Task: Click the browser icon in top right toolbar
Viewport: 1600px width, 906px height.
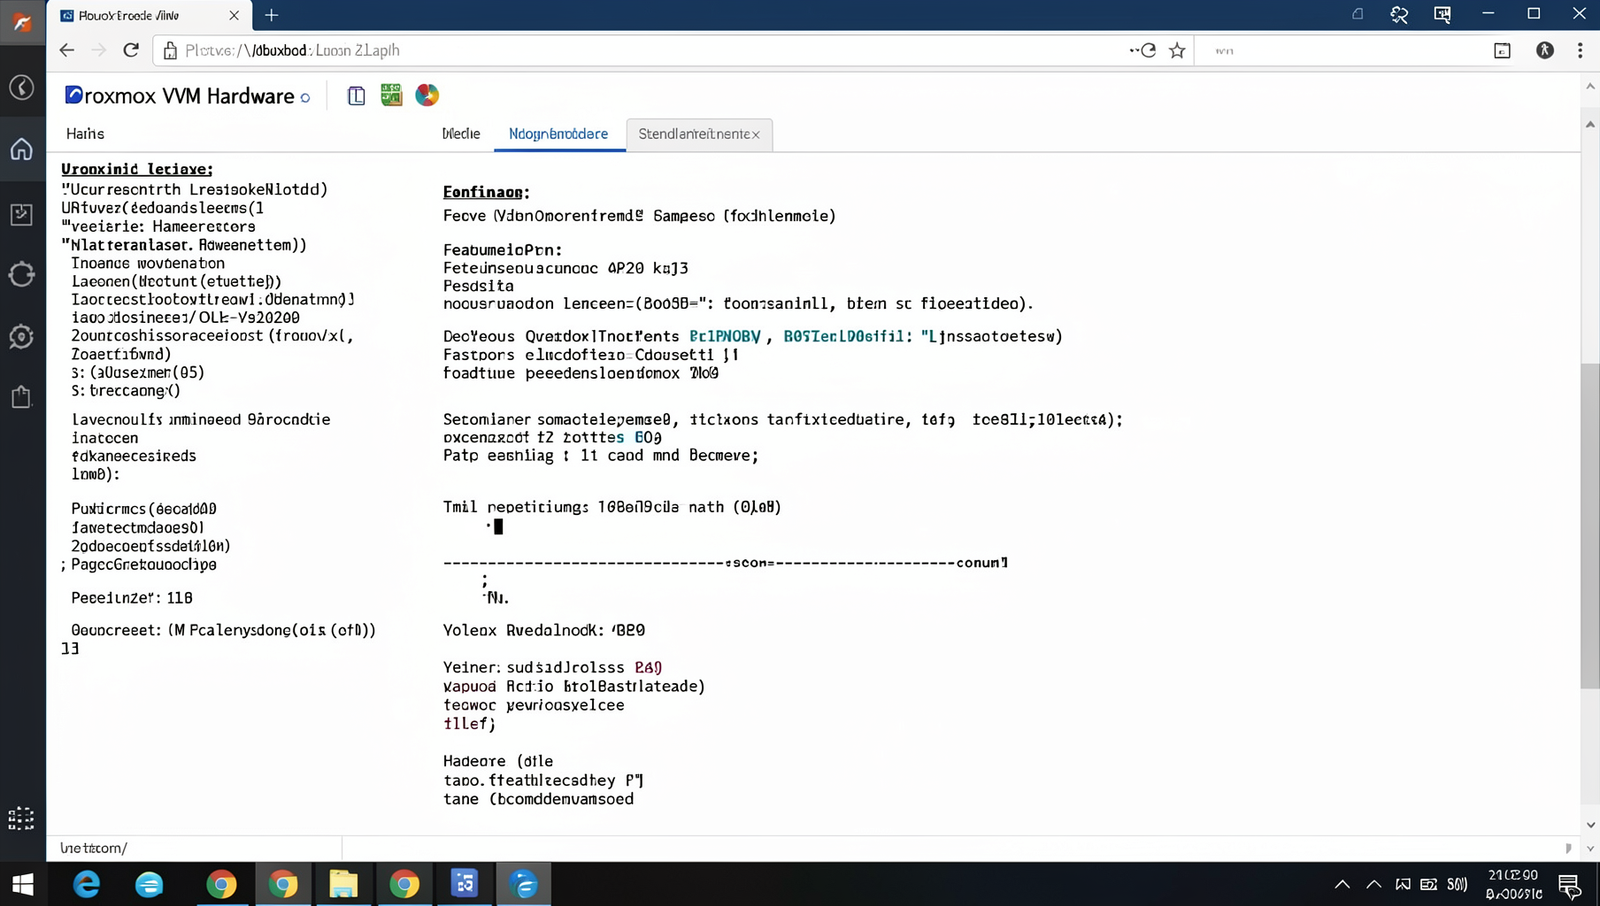Action: tap(1502, 50)
